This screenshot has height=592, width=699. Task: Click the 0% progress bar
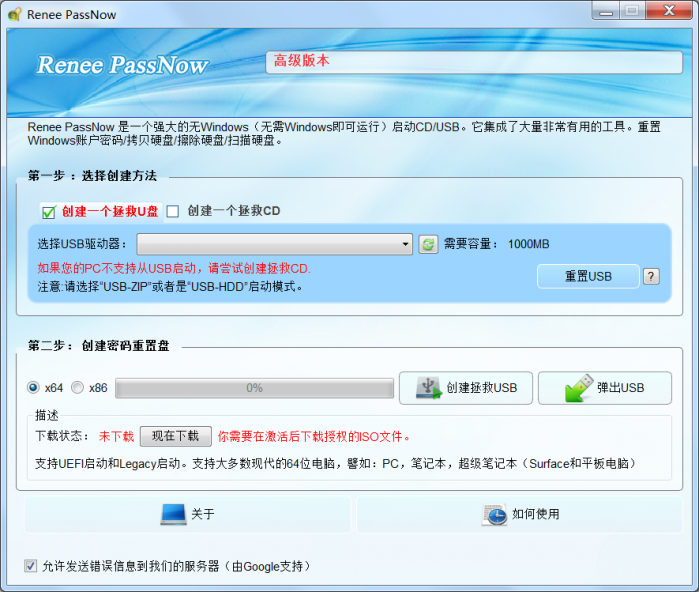tap(255, 388)
